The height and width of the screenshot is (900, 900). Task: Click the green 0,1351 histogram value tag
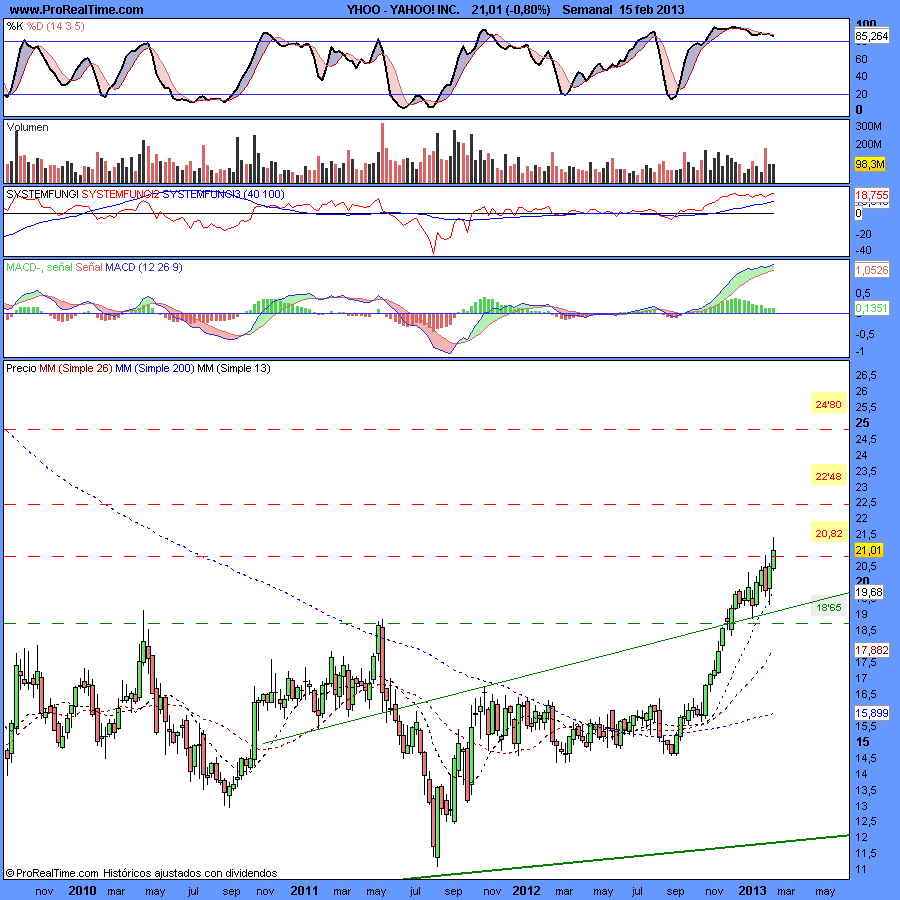pyautogui.click(x=872, y=308)
